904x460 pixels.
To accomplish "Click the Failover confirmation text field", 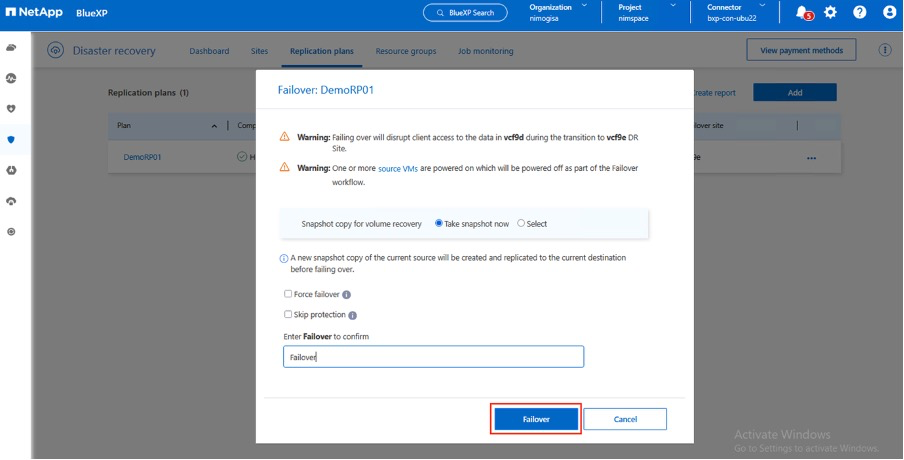I will point(432,357).
